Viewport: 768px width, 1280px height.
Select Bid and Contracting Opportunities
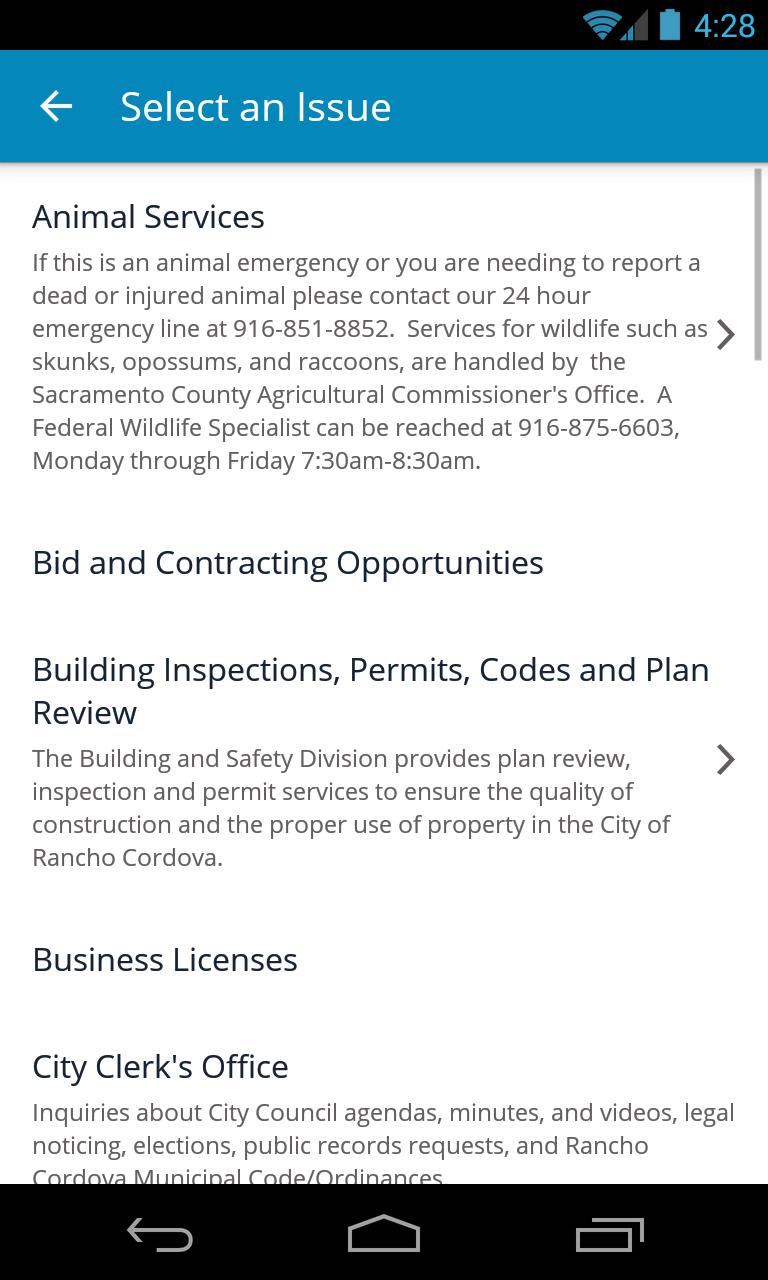[288, 563]
